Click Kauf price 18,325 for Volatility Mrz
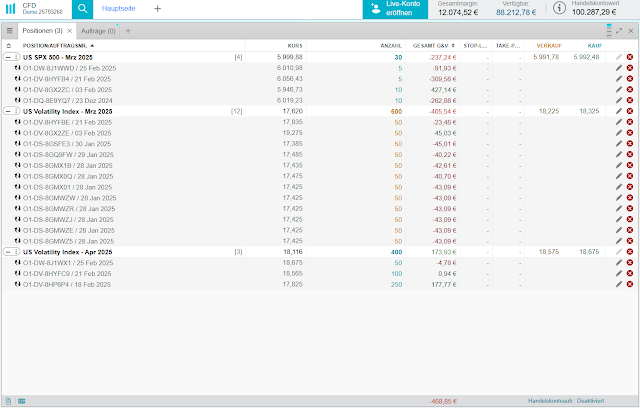Image resolution: width=640 pixels, height=408 pixels. (x=589, y=111)
